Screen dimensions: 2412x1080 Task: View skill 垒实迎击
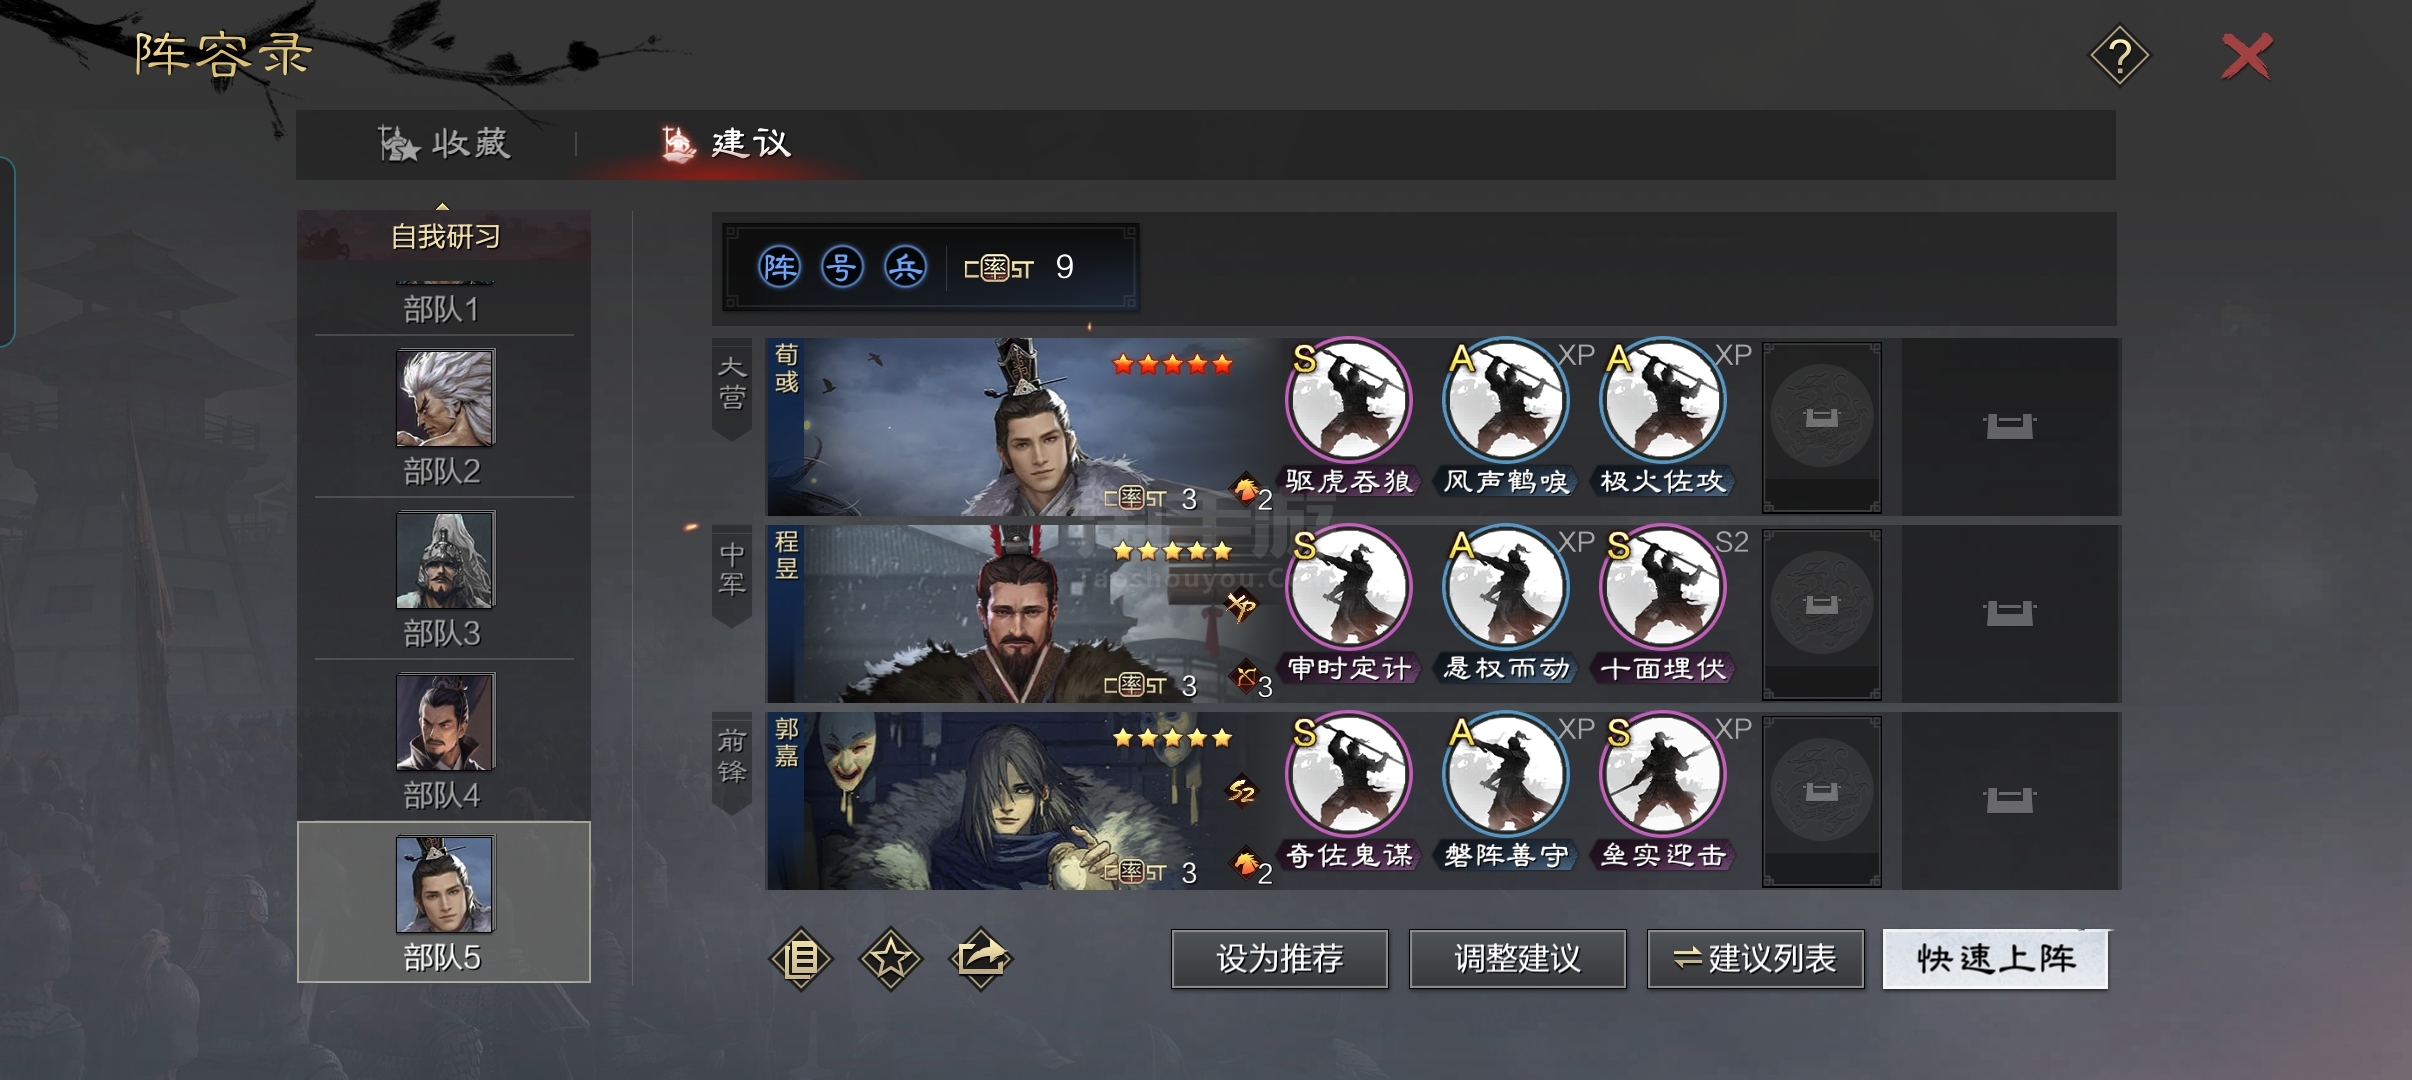point(1663,792)
